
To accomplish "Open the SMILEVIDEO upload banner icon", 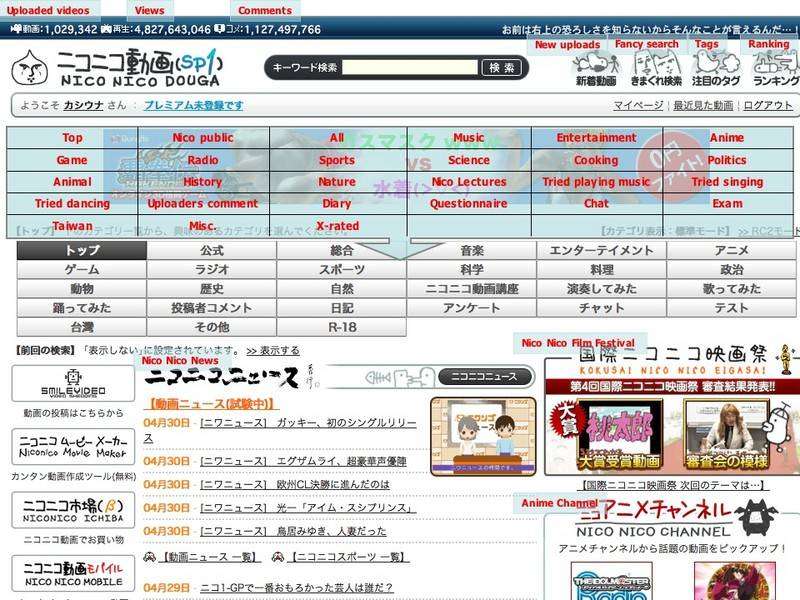I will pos(74,384).
